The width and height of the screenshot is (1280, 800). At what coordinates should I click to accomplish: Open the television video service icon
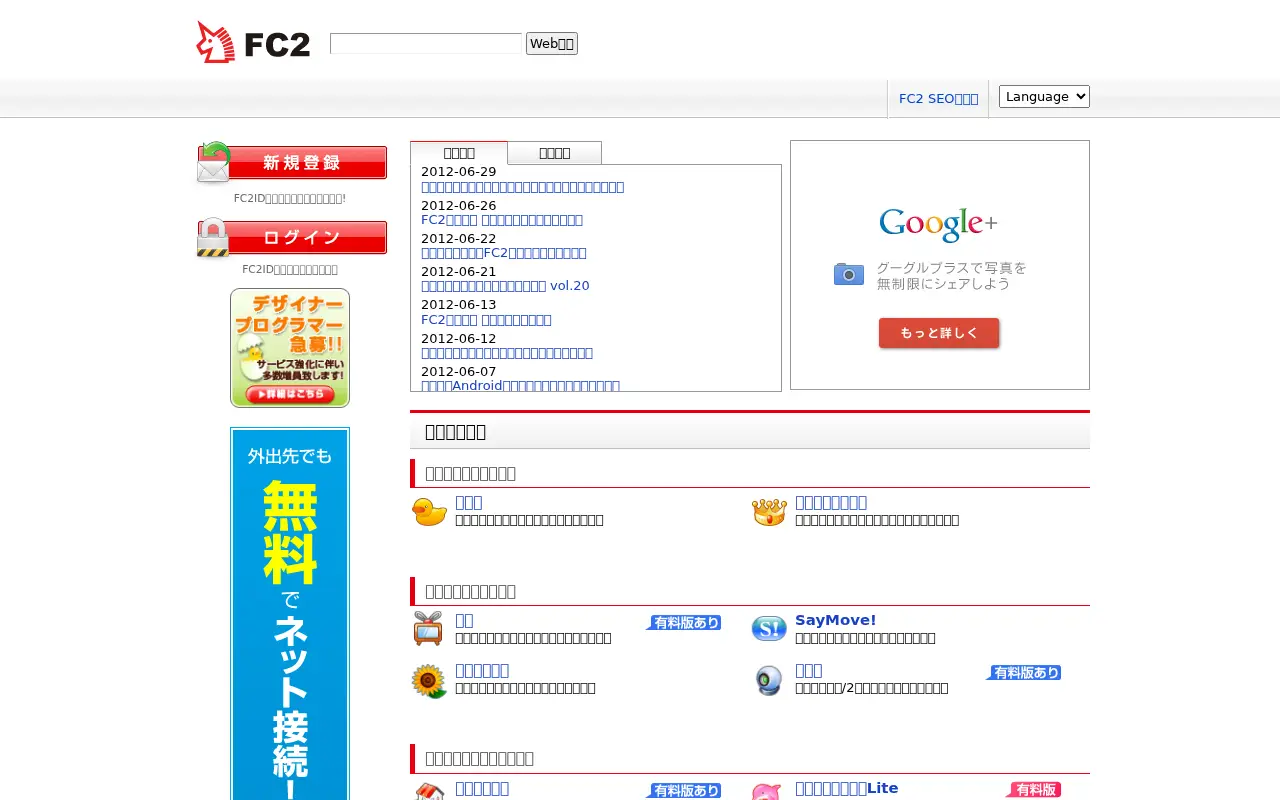coord(428,628)
